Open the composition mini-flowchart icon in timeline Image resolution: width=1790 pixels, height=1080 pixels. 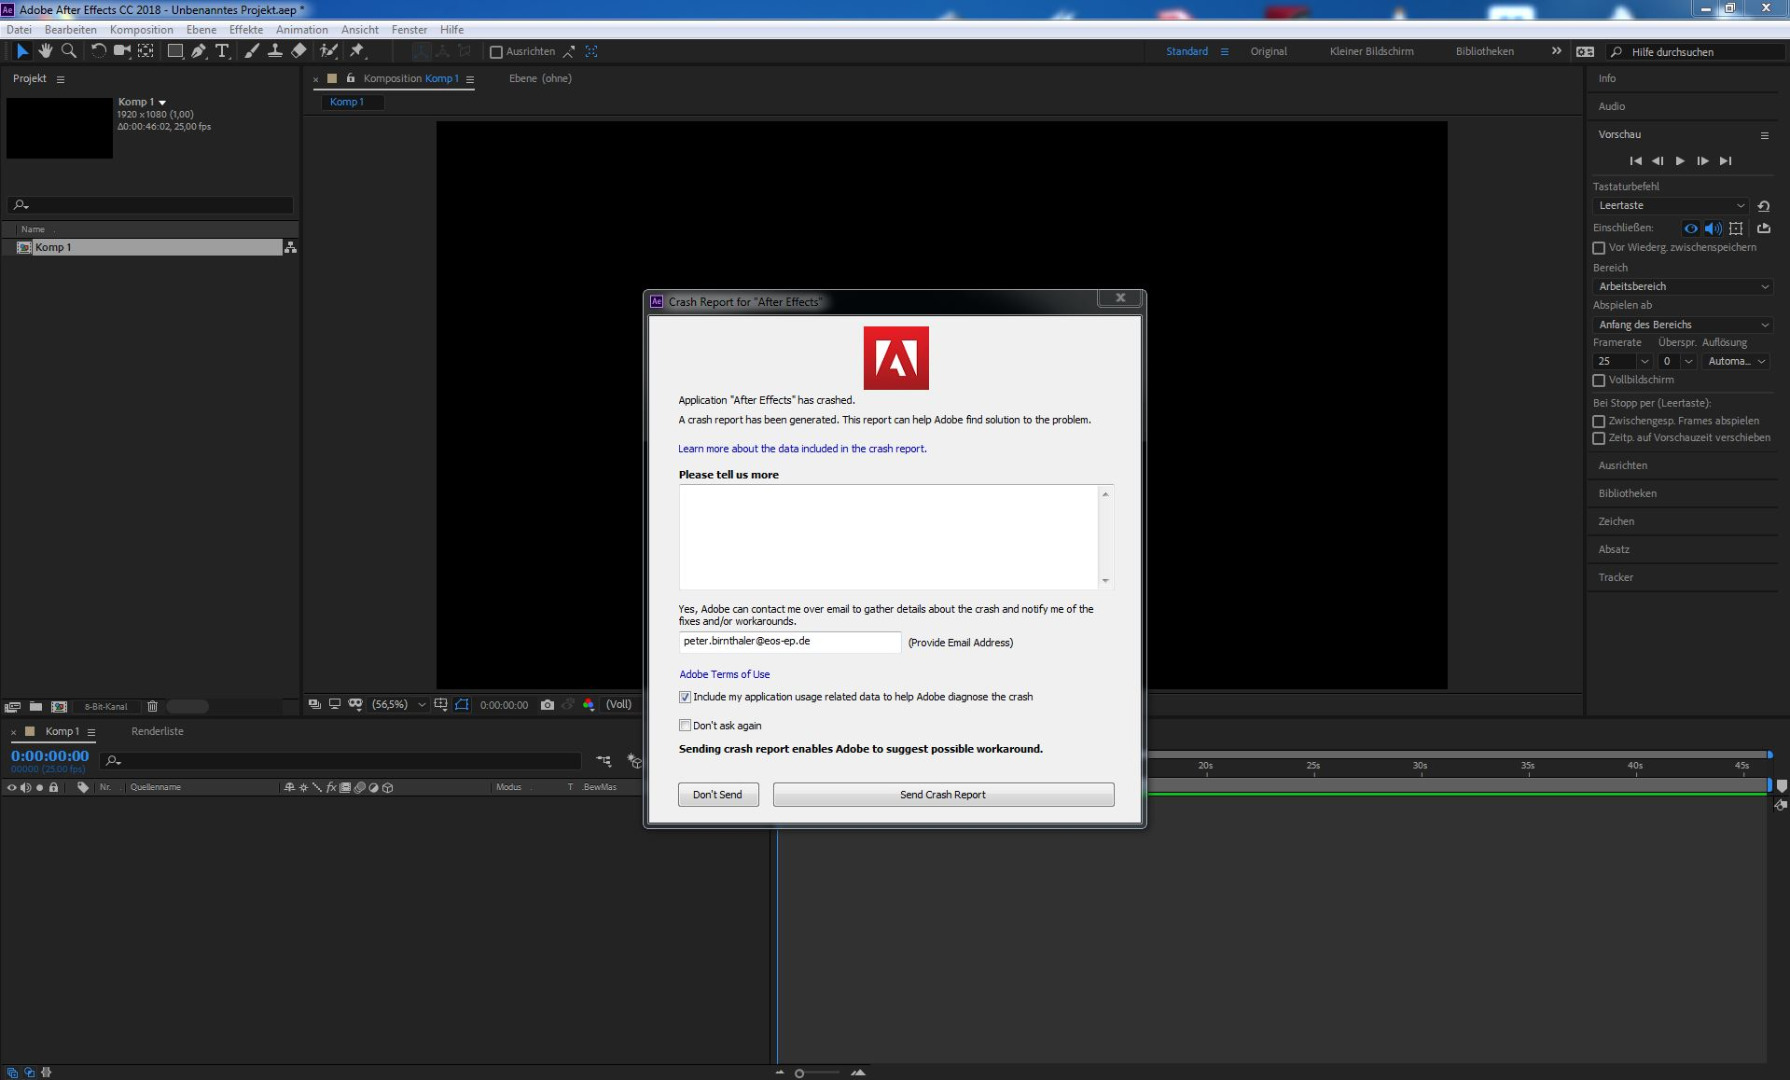pos(603,761)
